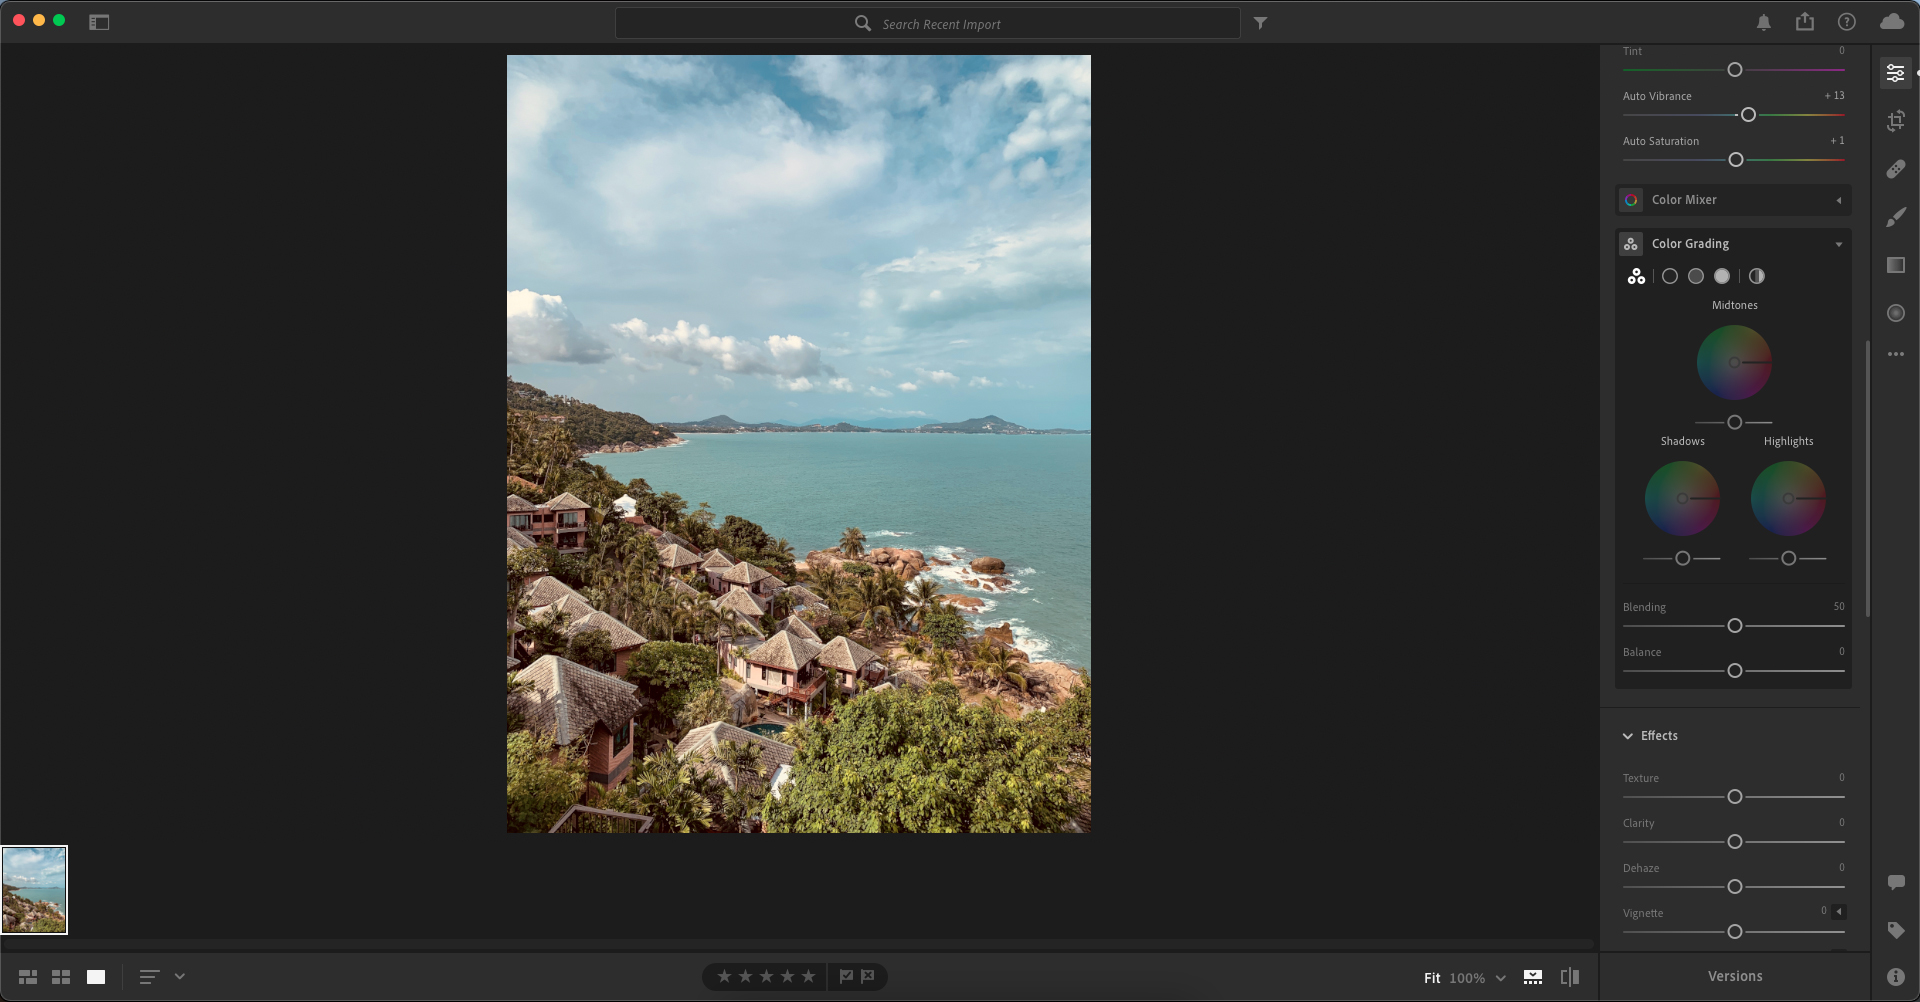Click the Texture slider handle
This screenshot has width=1920, height=1002.
pyautogui.click(x=1735, y=797)
